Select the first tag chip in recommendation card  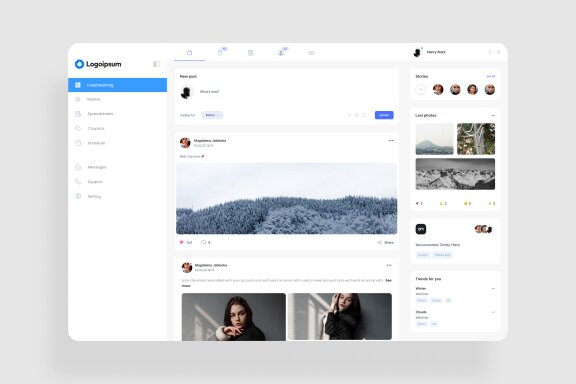(422, 255)
